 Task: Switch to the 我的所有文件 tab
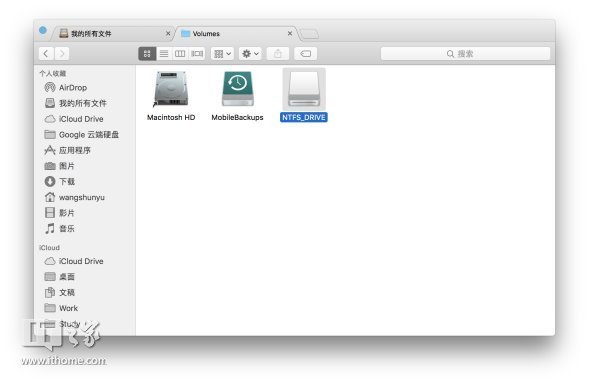(x=113, y=34)
